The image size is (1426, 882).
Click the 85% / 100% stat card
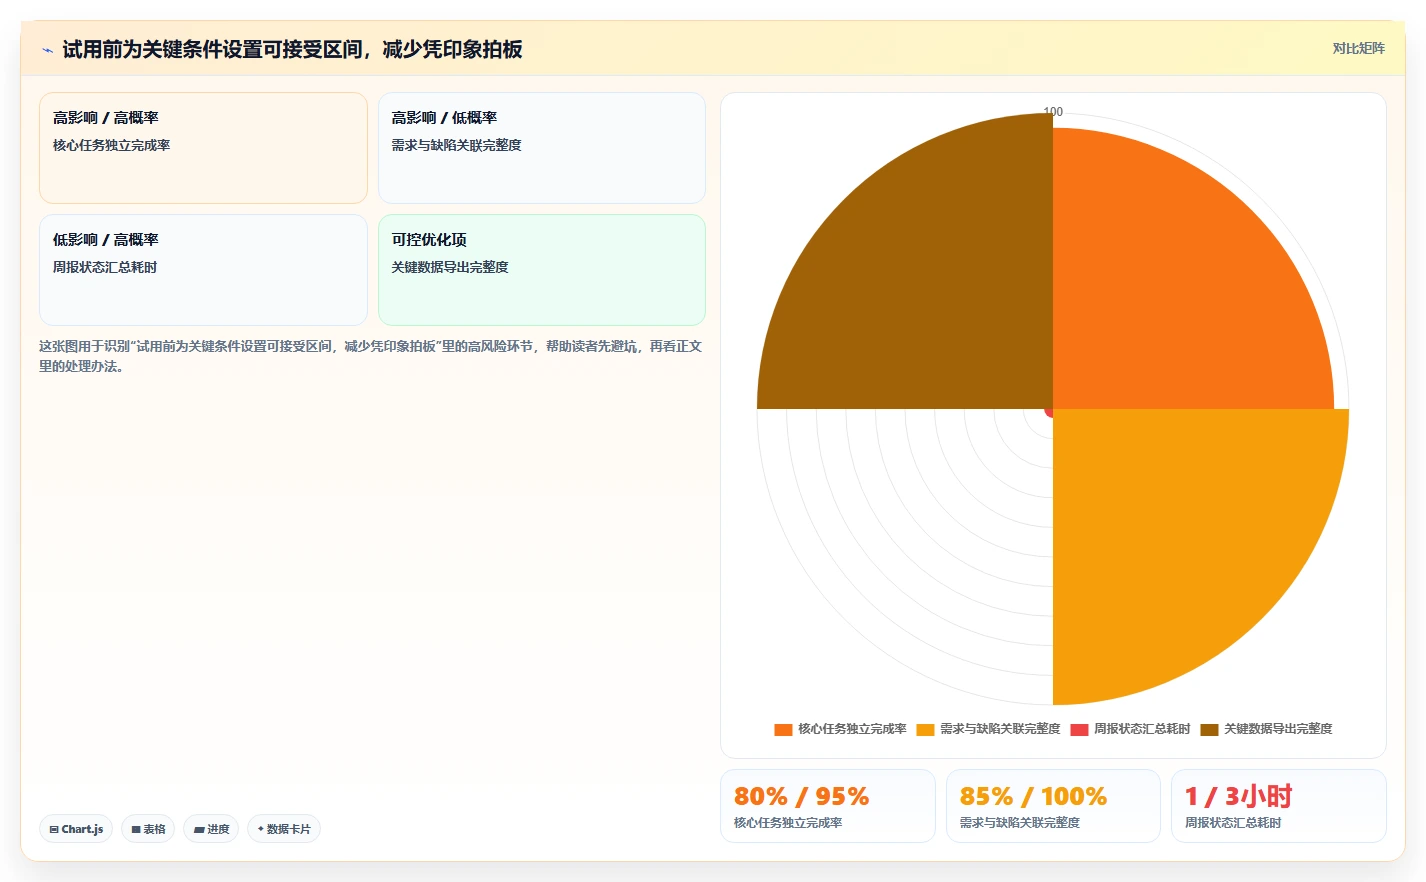tap(1053, 806)
